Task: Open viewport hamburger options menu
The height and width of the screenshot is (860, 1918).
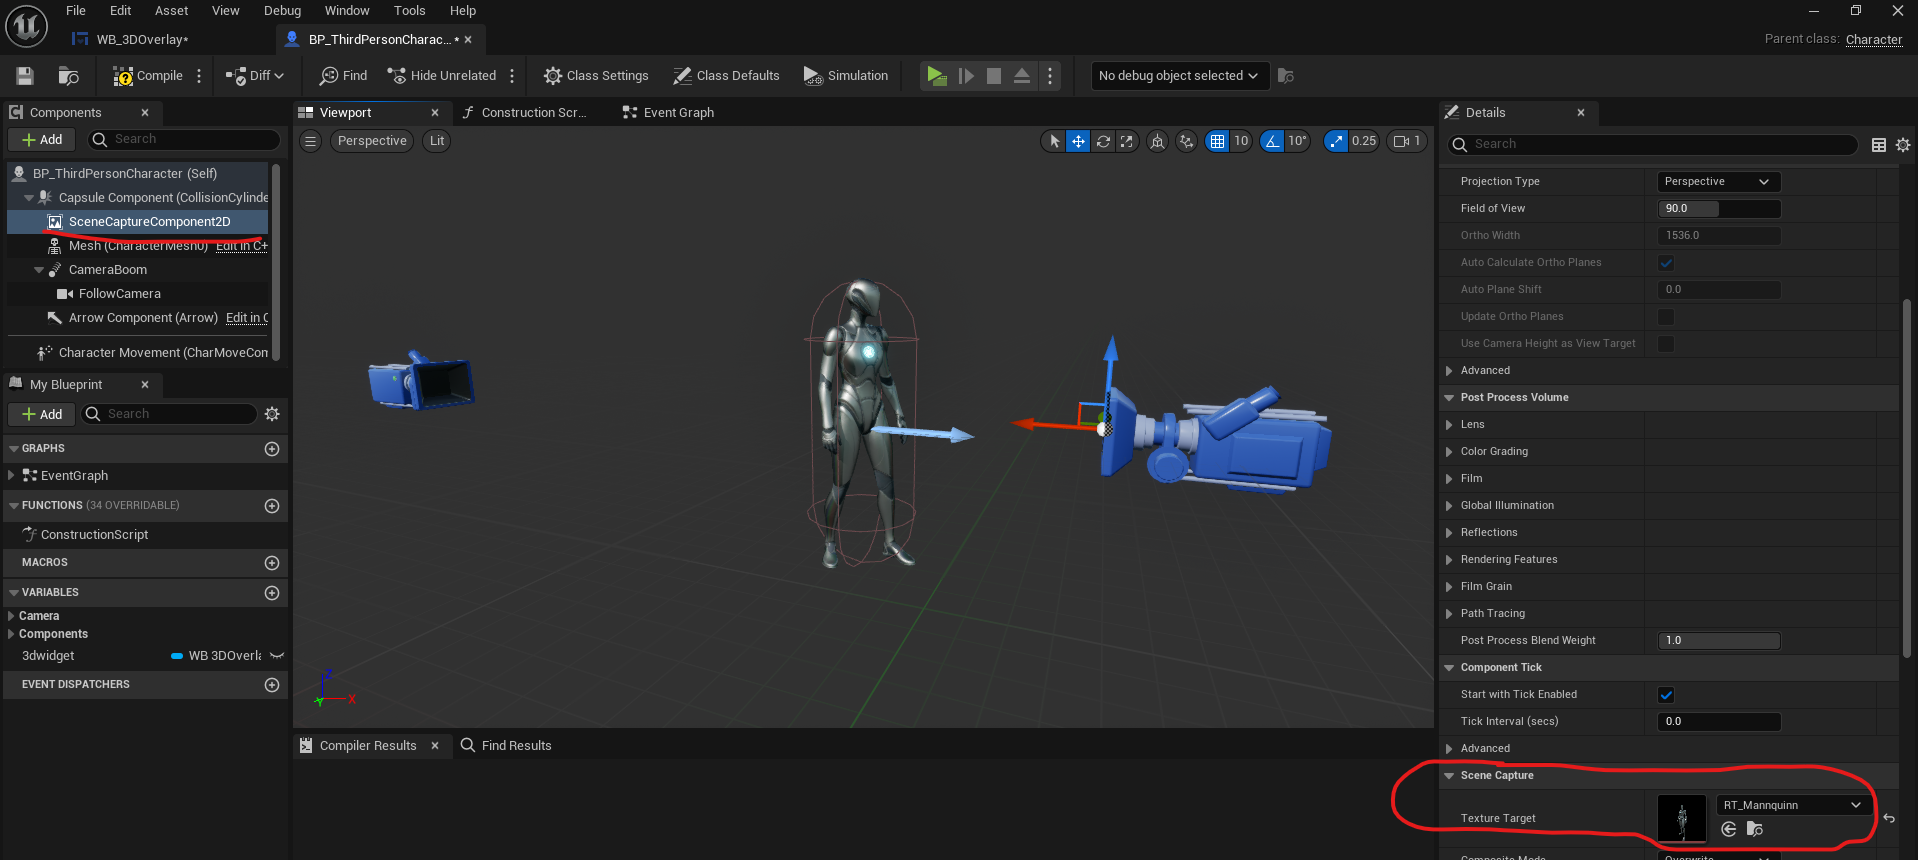Action: click(x=311, y=141)
